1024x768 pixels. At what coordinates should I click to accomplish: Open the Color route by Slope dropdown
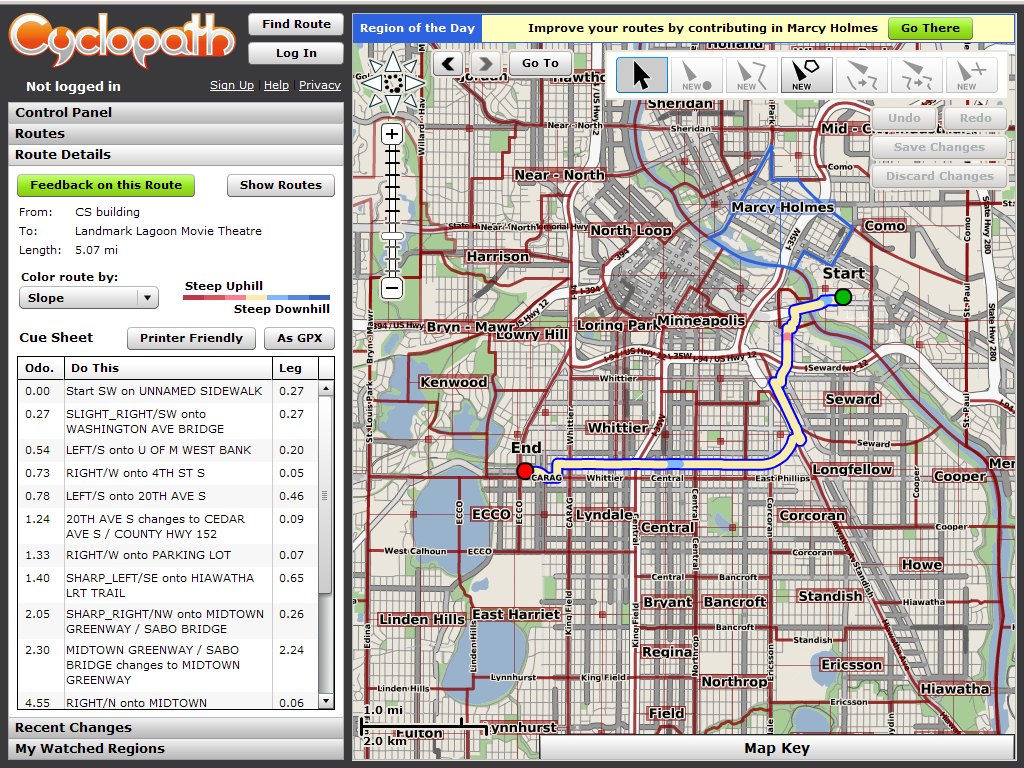89,298
